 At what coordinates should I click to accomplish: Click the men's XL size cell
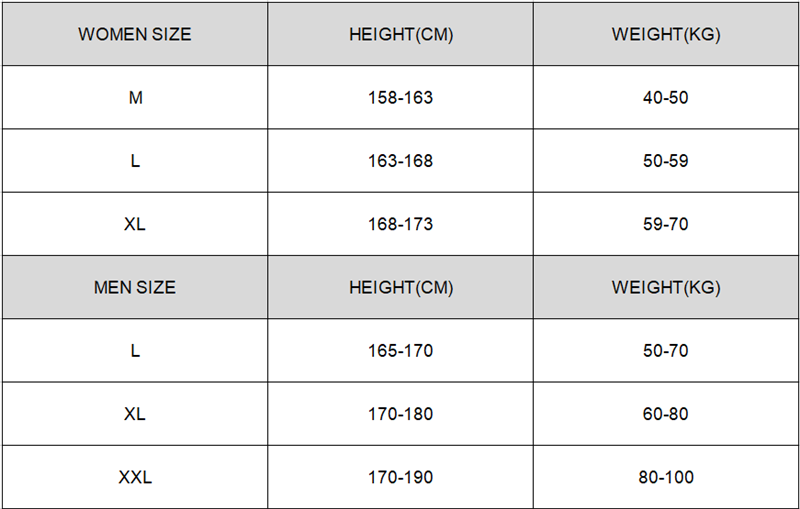tap(135, 414)
